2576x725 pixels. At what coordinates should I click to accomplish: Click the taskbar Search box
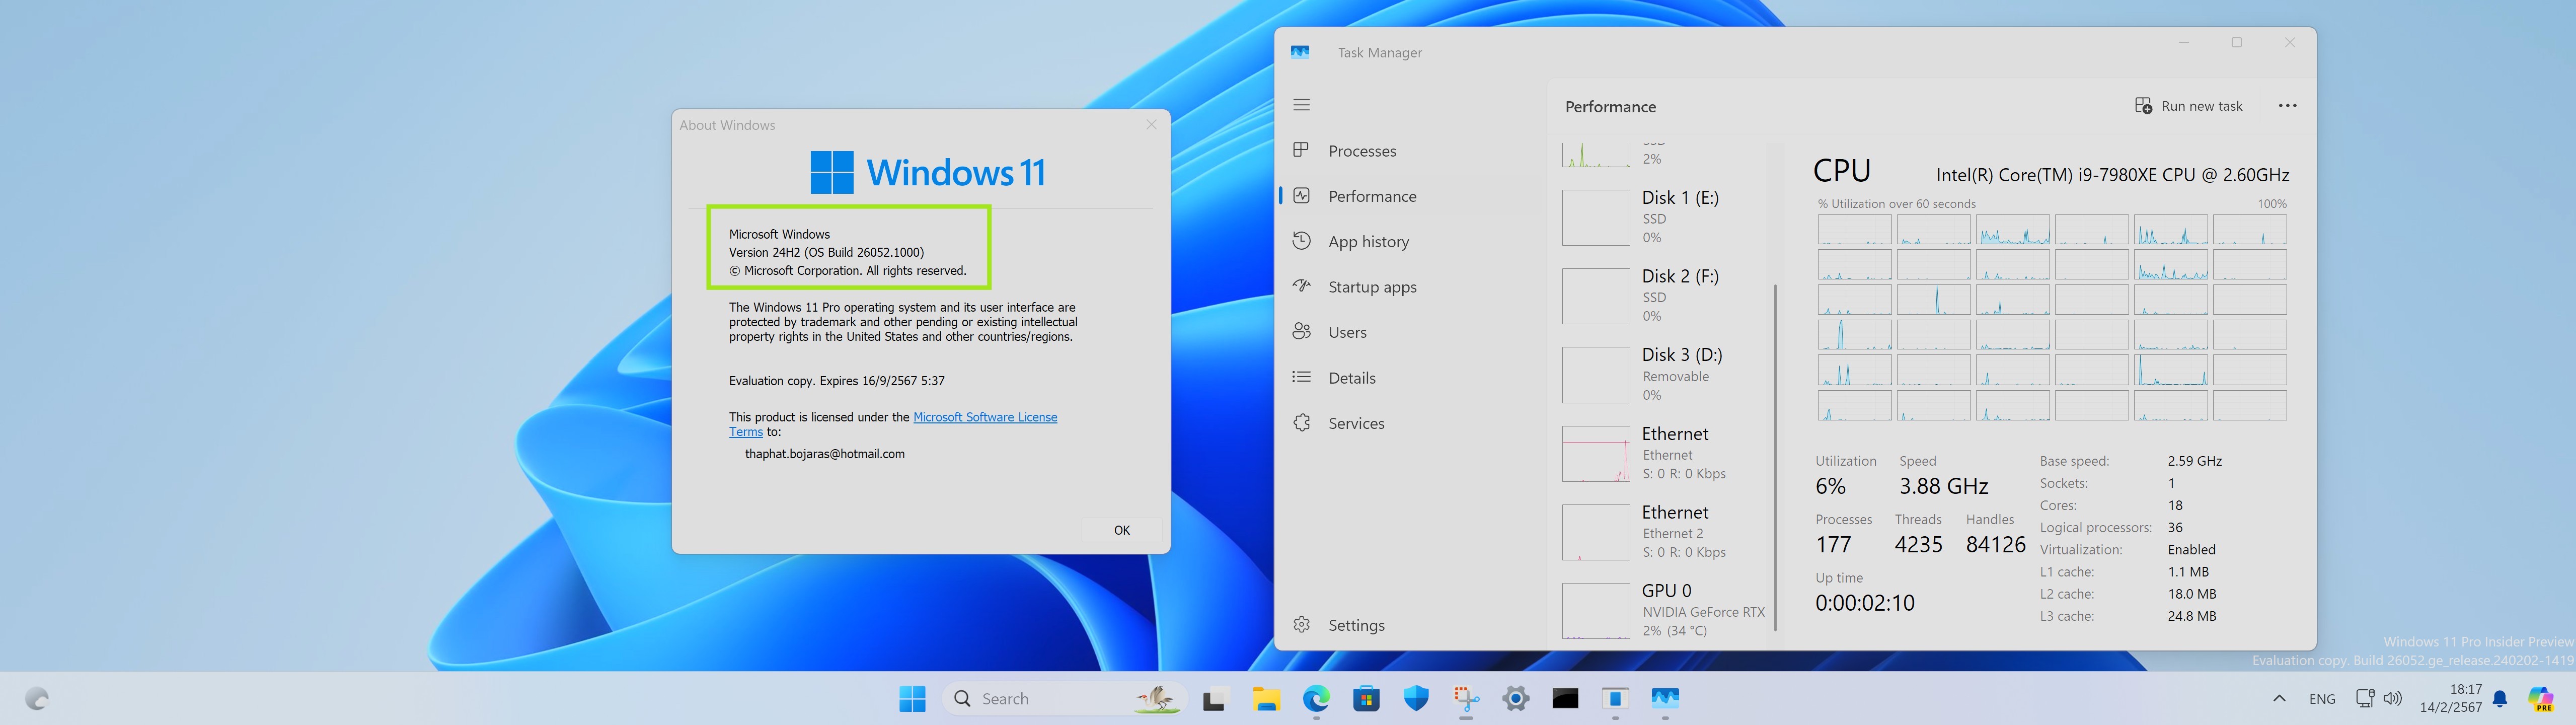click(1064, 698)
